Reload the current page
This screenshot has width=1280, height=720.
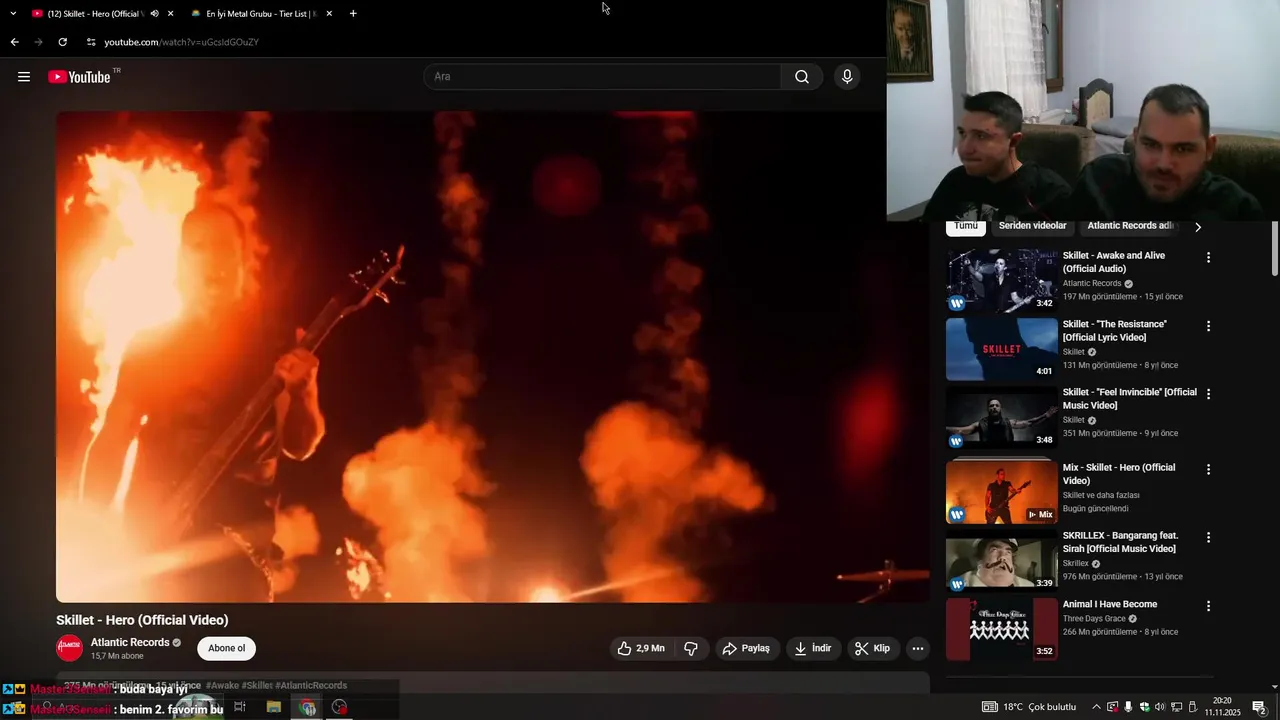click(x=62, y=42)
